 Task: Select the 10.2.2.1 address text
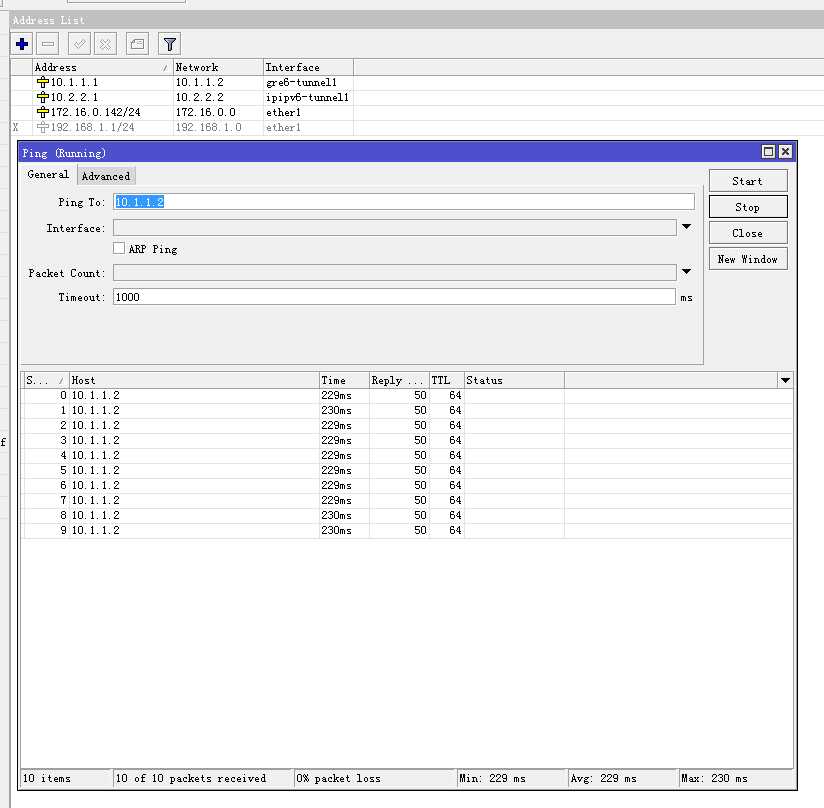click(74, 97)
